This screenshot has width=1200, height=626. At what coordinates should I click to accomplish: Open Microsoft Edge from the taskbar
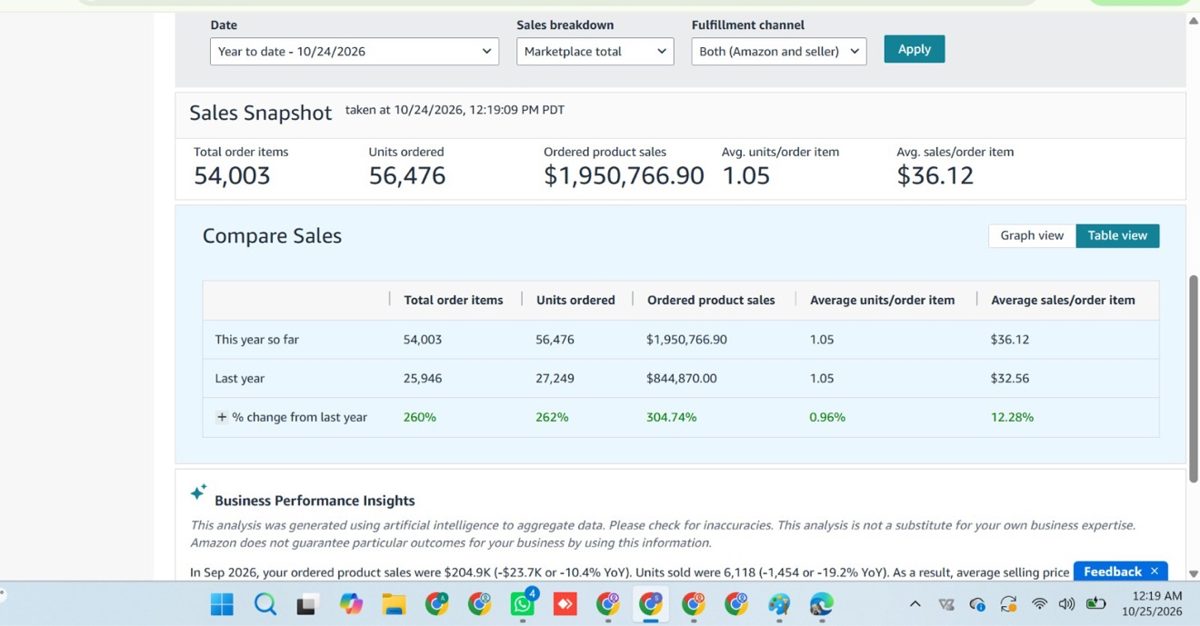(x=822, y=604)
